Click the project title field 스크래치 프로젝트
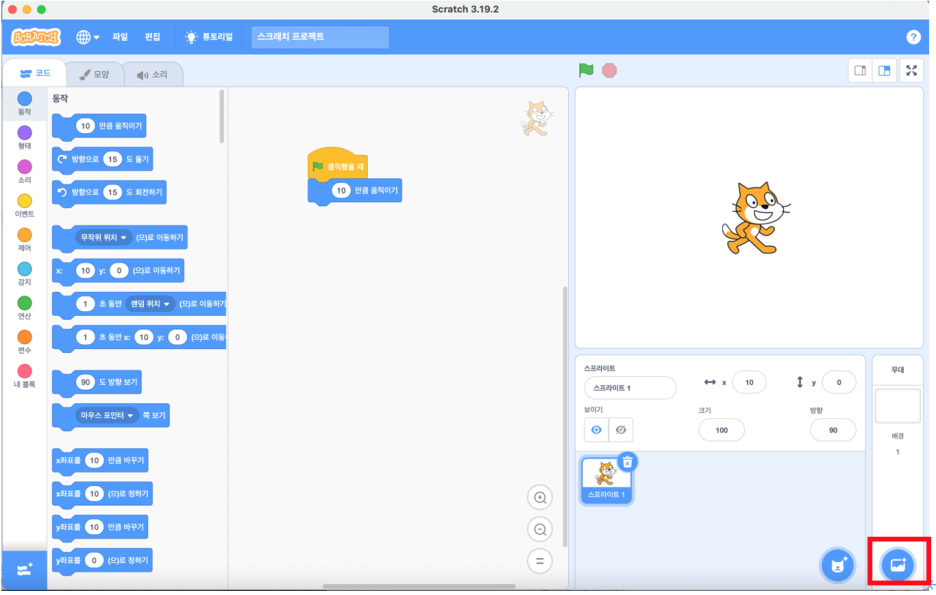Image resolution: width=936 pixels, height=595 pixels. (x=320, y=37)
